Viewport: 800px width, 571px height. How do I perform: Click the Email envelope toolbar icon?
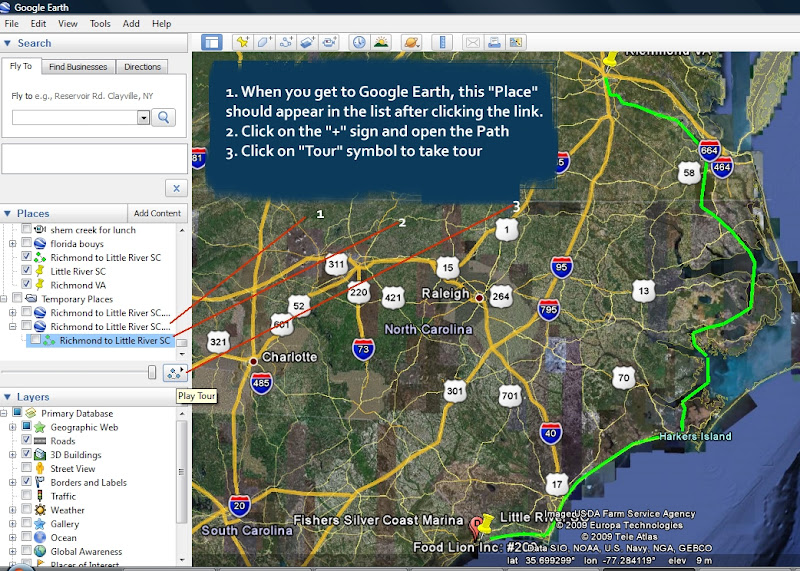point(472,42)
